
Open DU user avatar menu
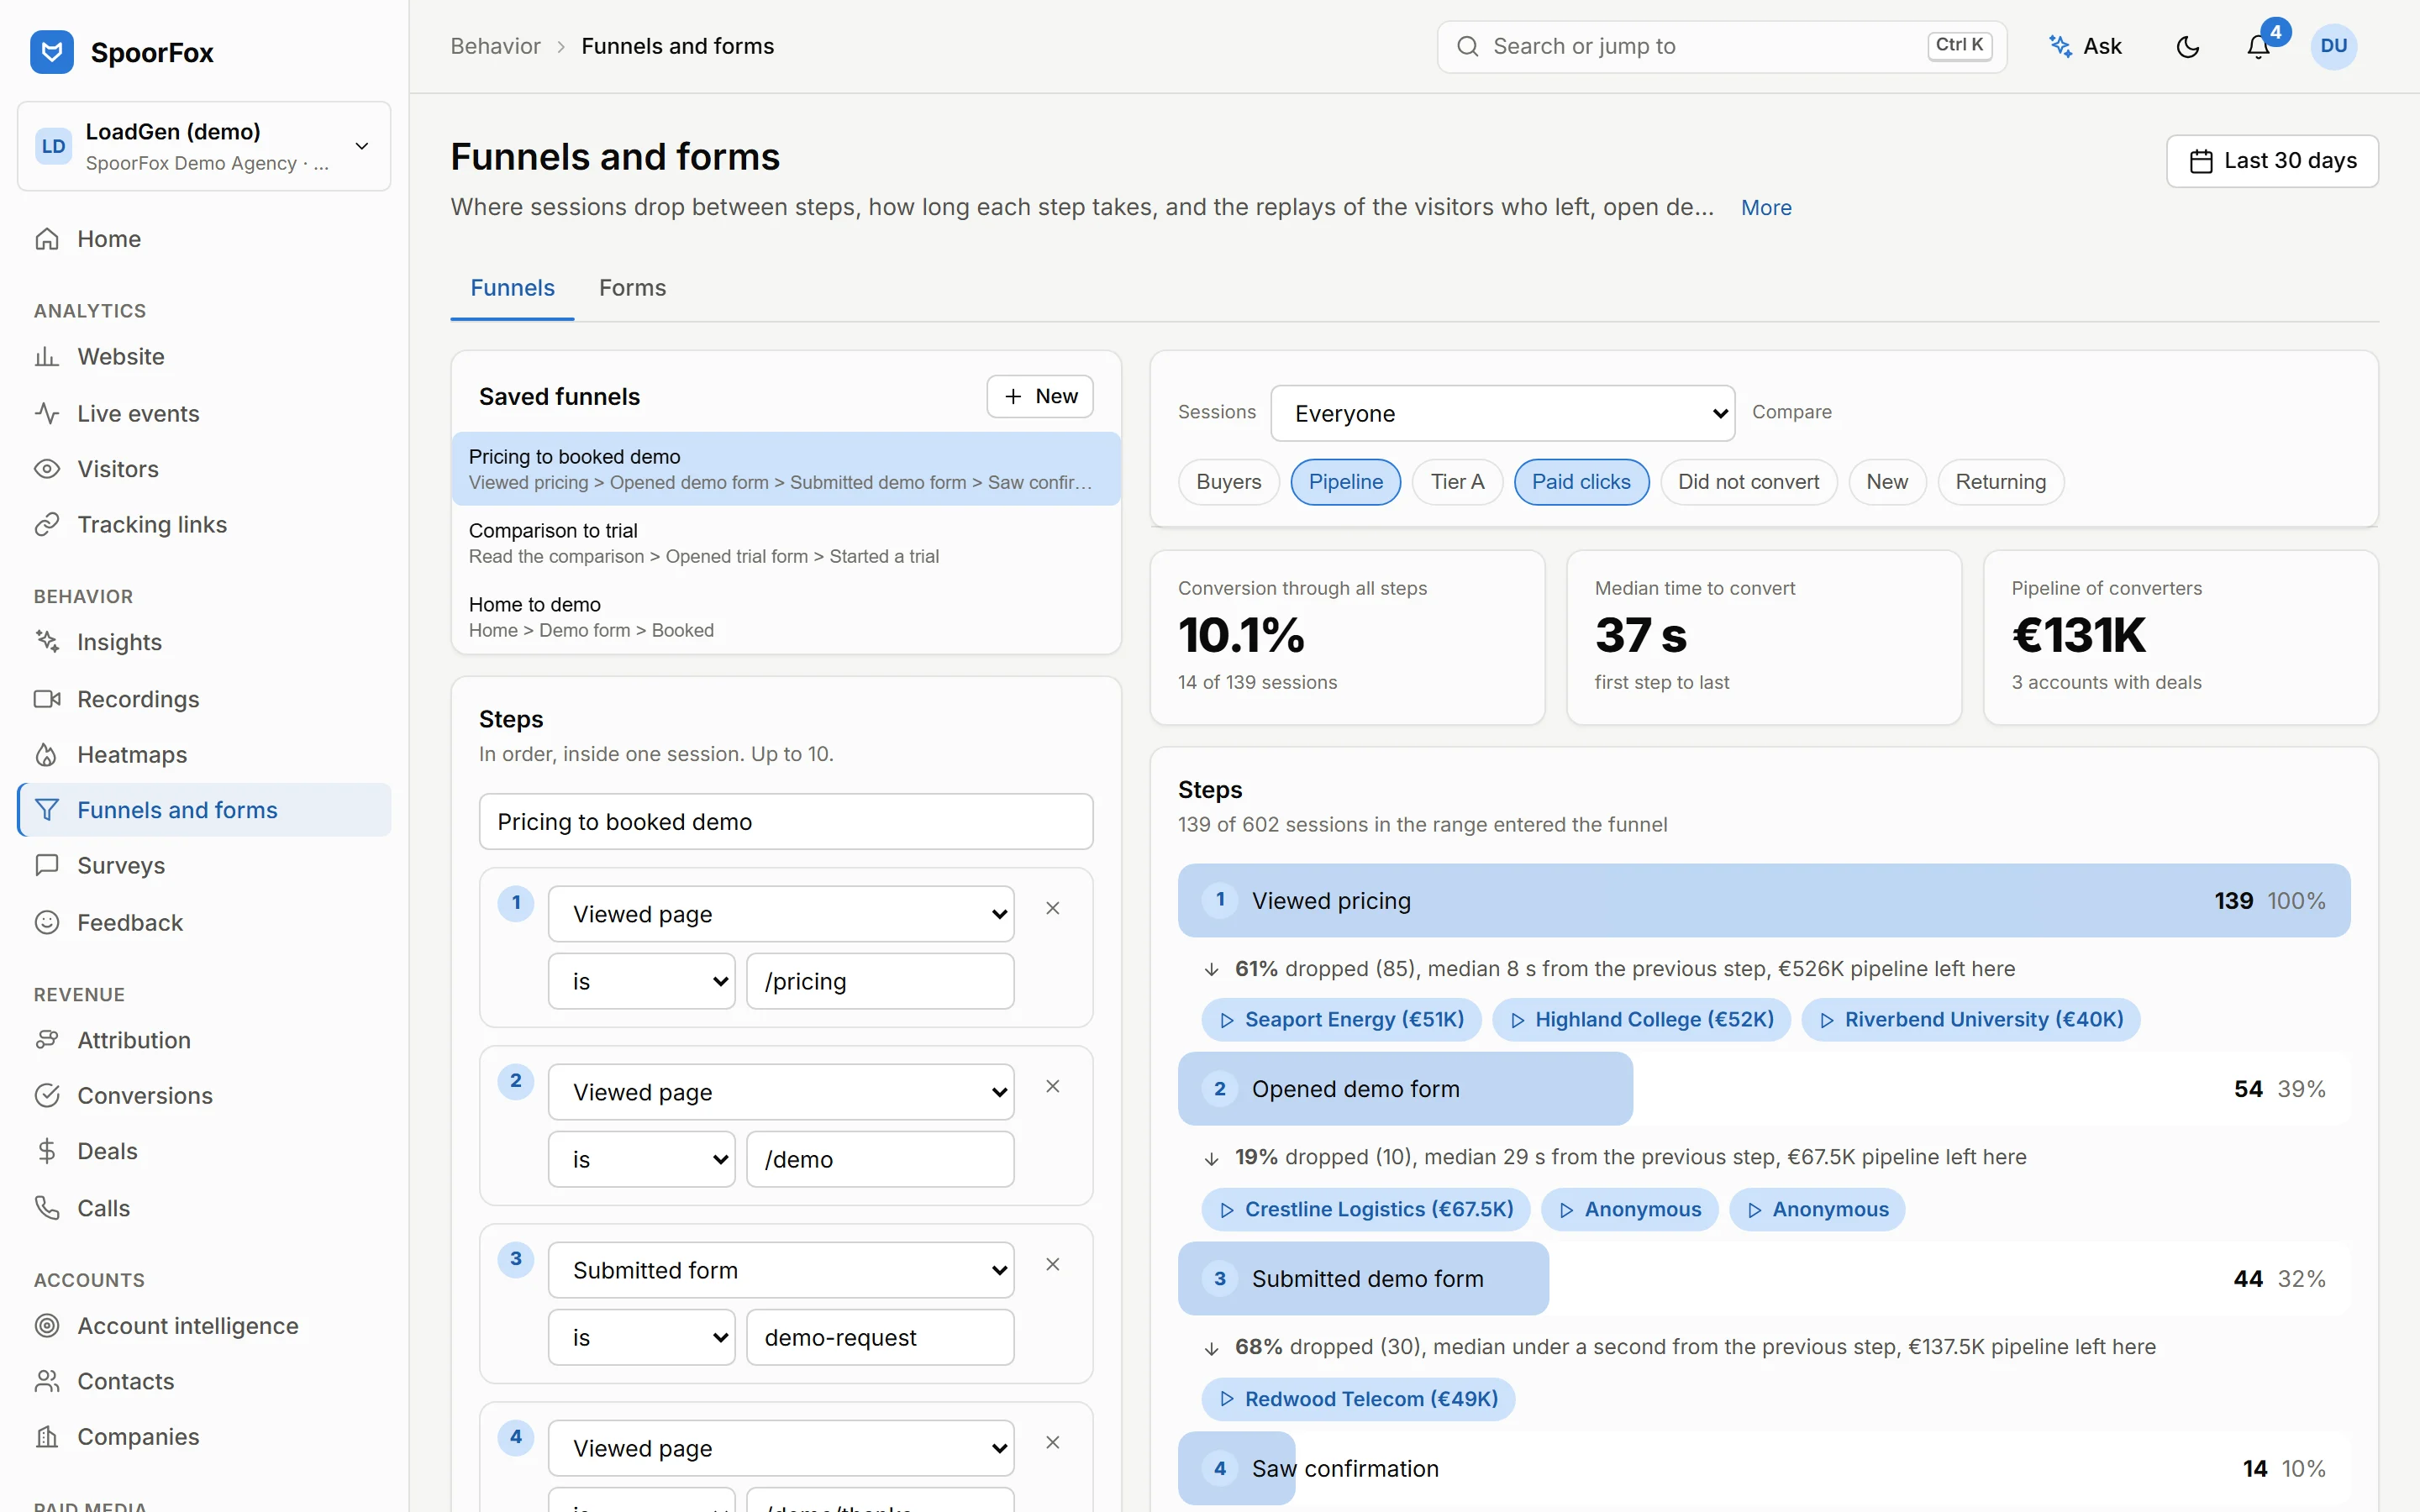(x=2334, y=46)
